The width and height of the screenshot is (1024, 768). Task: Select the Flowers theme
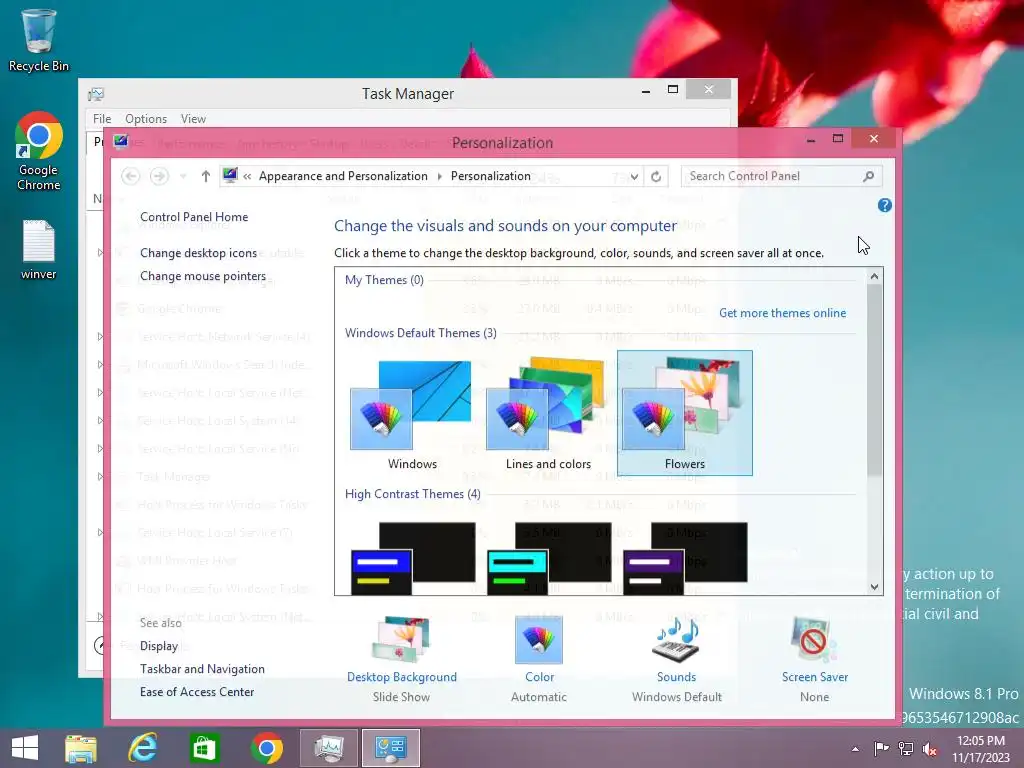pyautogui.click(x=684, y=413)
